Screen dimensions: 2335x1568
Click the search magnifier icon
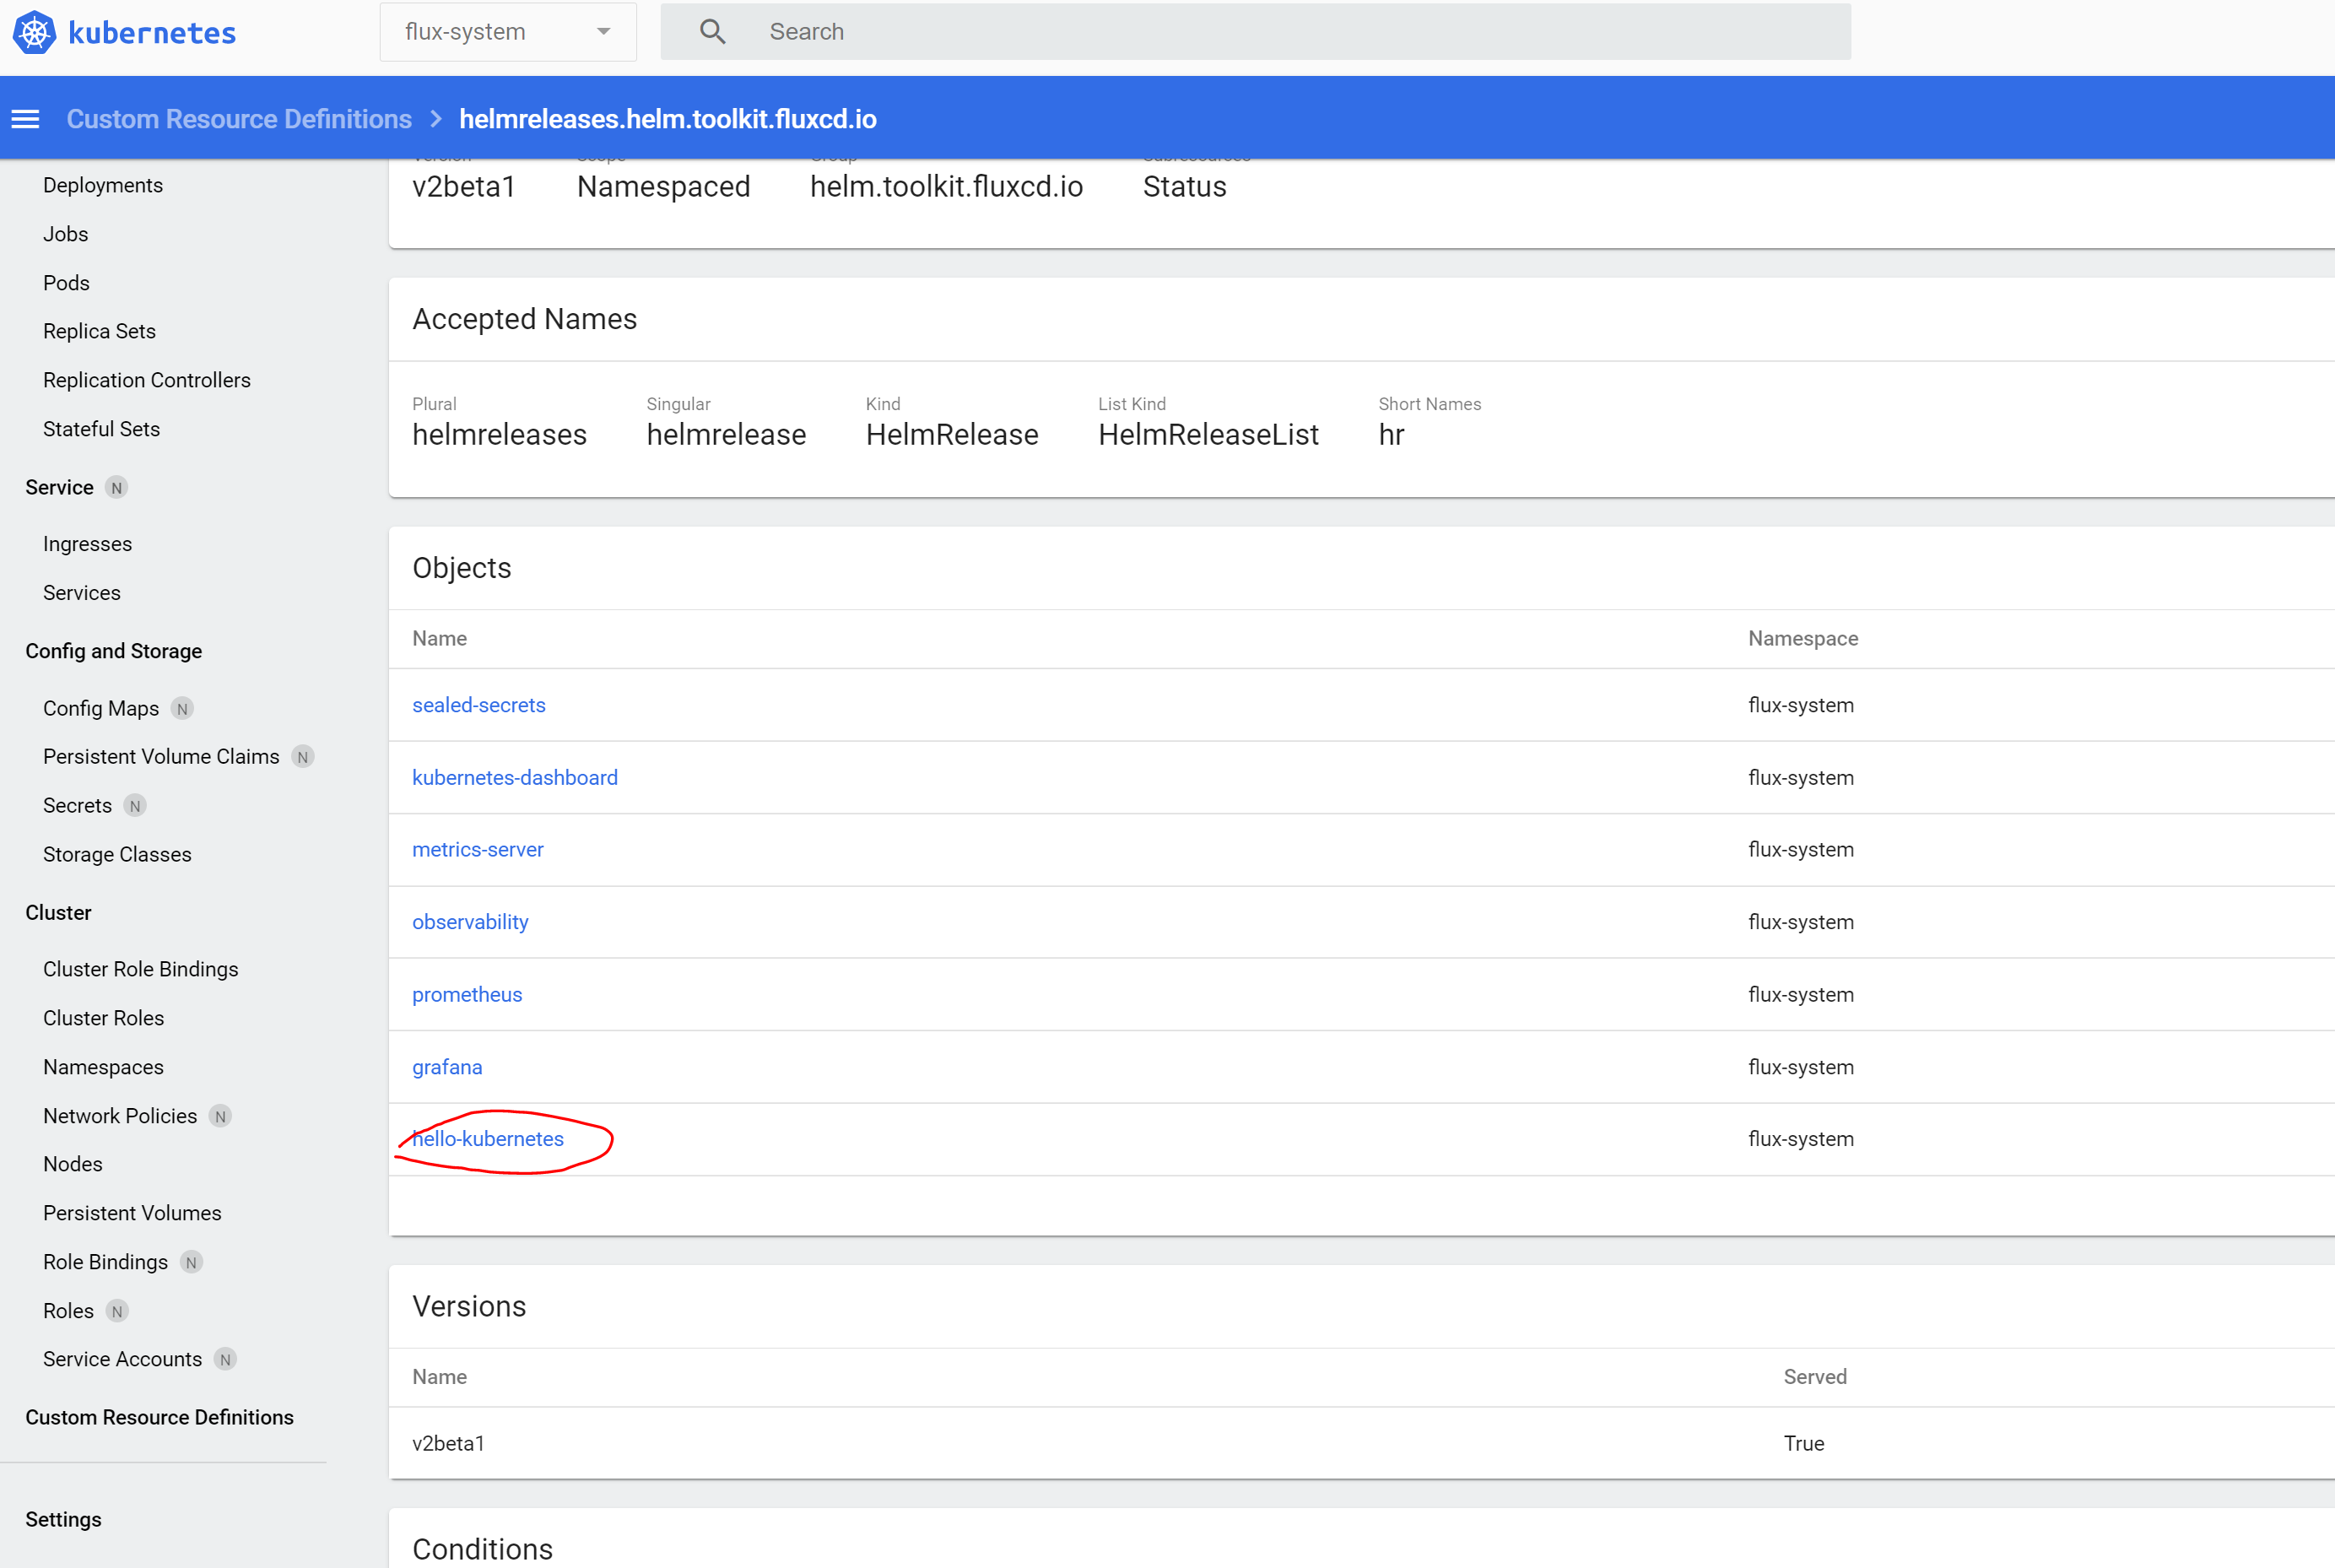712,32
